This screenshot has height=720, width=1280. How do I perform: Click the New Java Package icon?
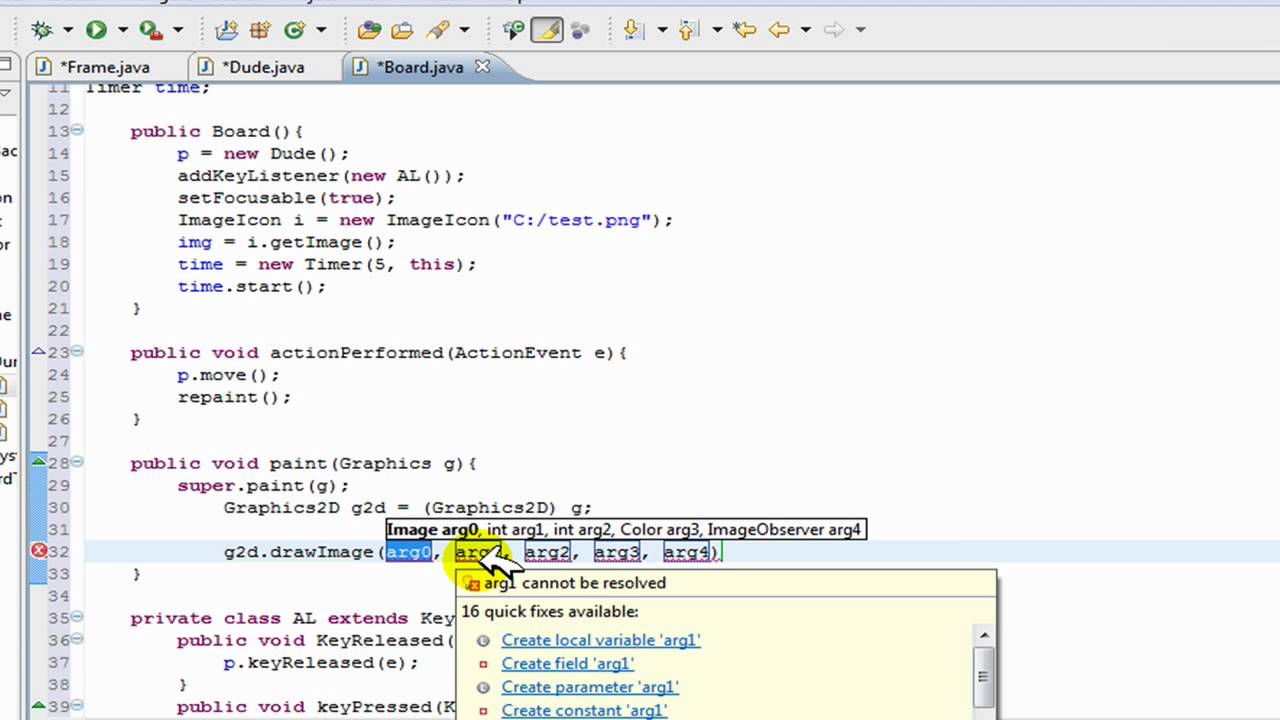(x=259, y=30)
